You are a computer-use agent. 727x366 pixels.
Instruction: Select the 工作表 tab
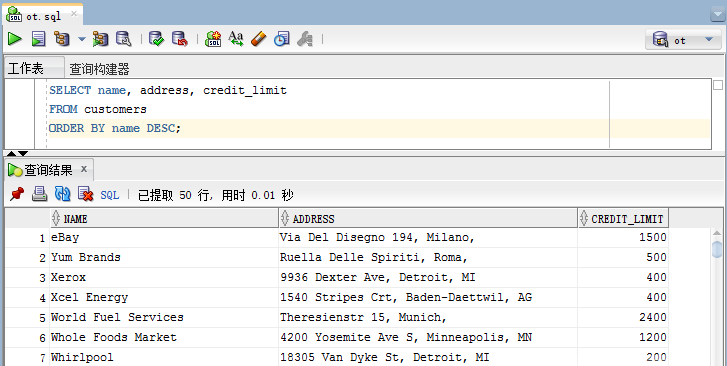pyautogui.click(x=26, y=69)
